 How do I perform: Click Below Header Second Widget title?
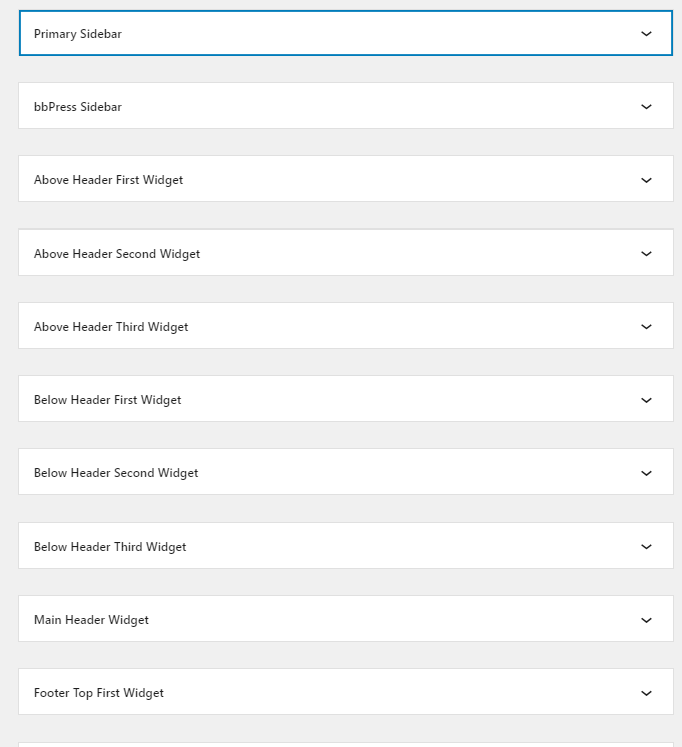click(116, 474)
